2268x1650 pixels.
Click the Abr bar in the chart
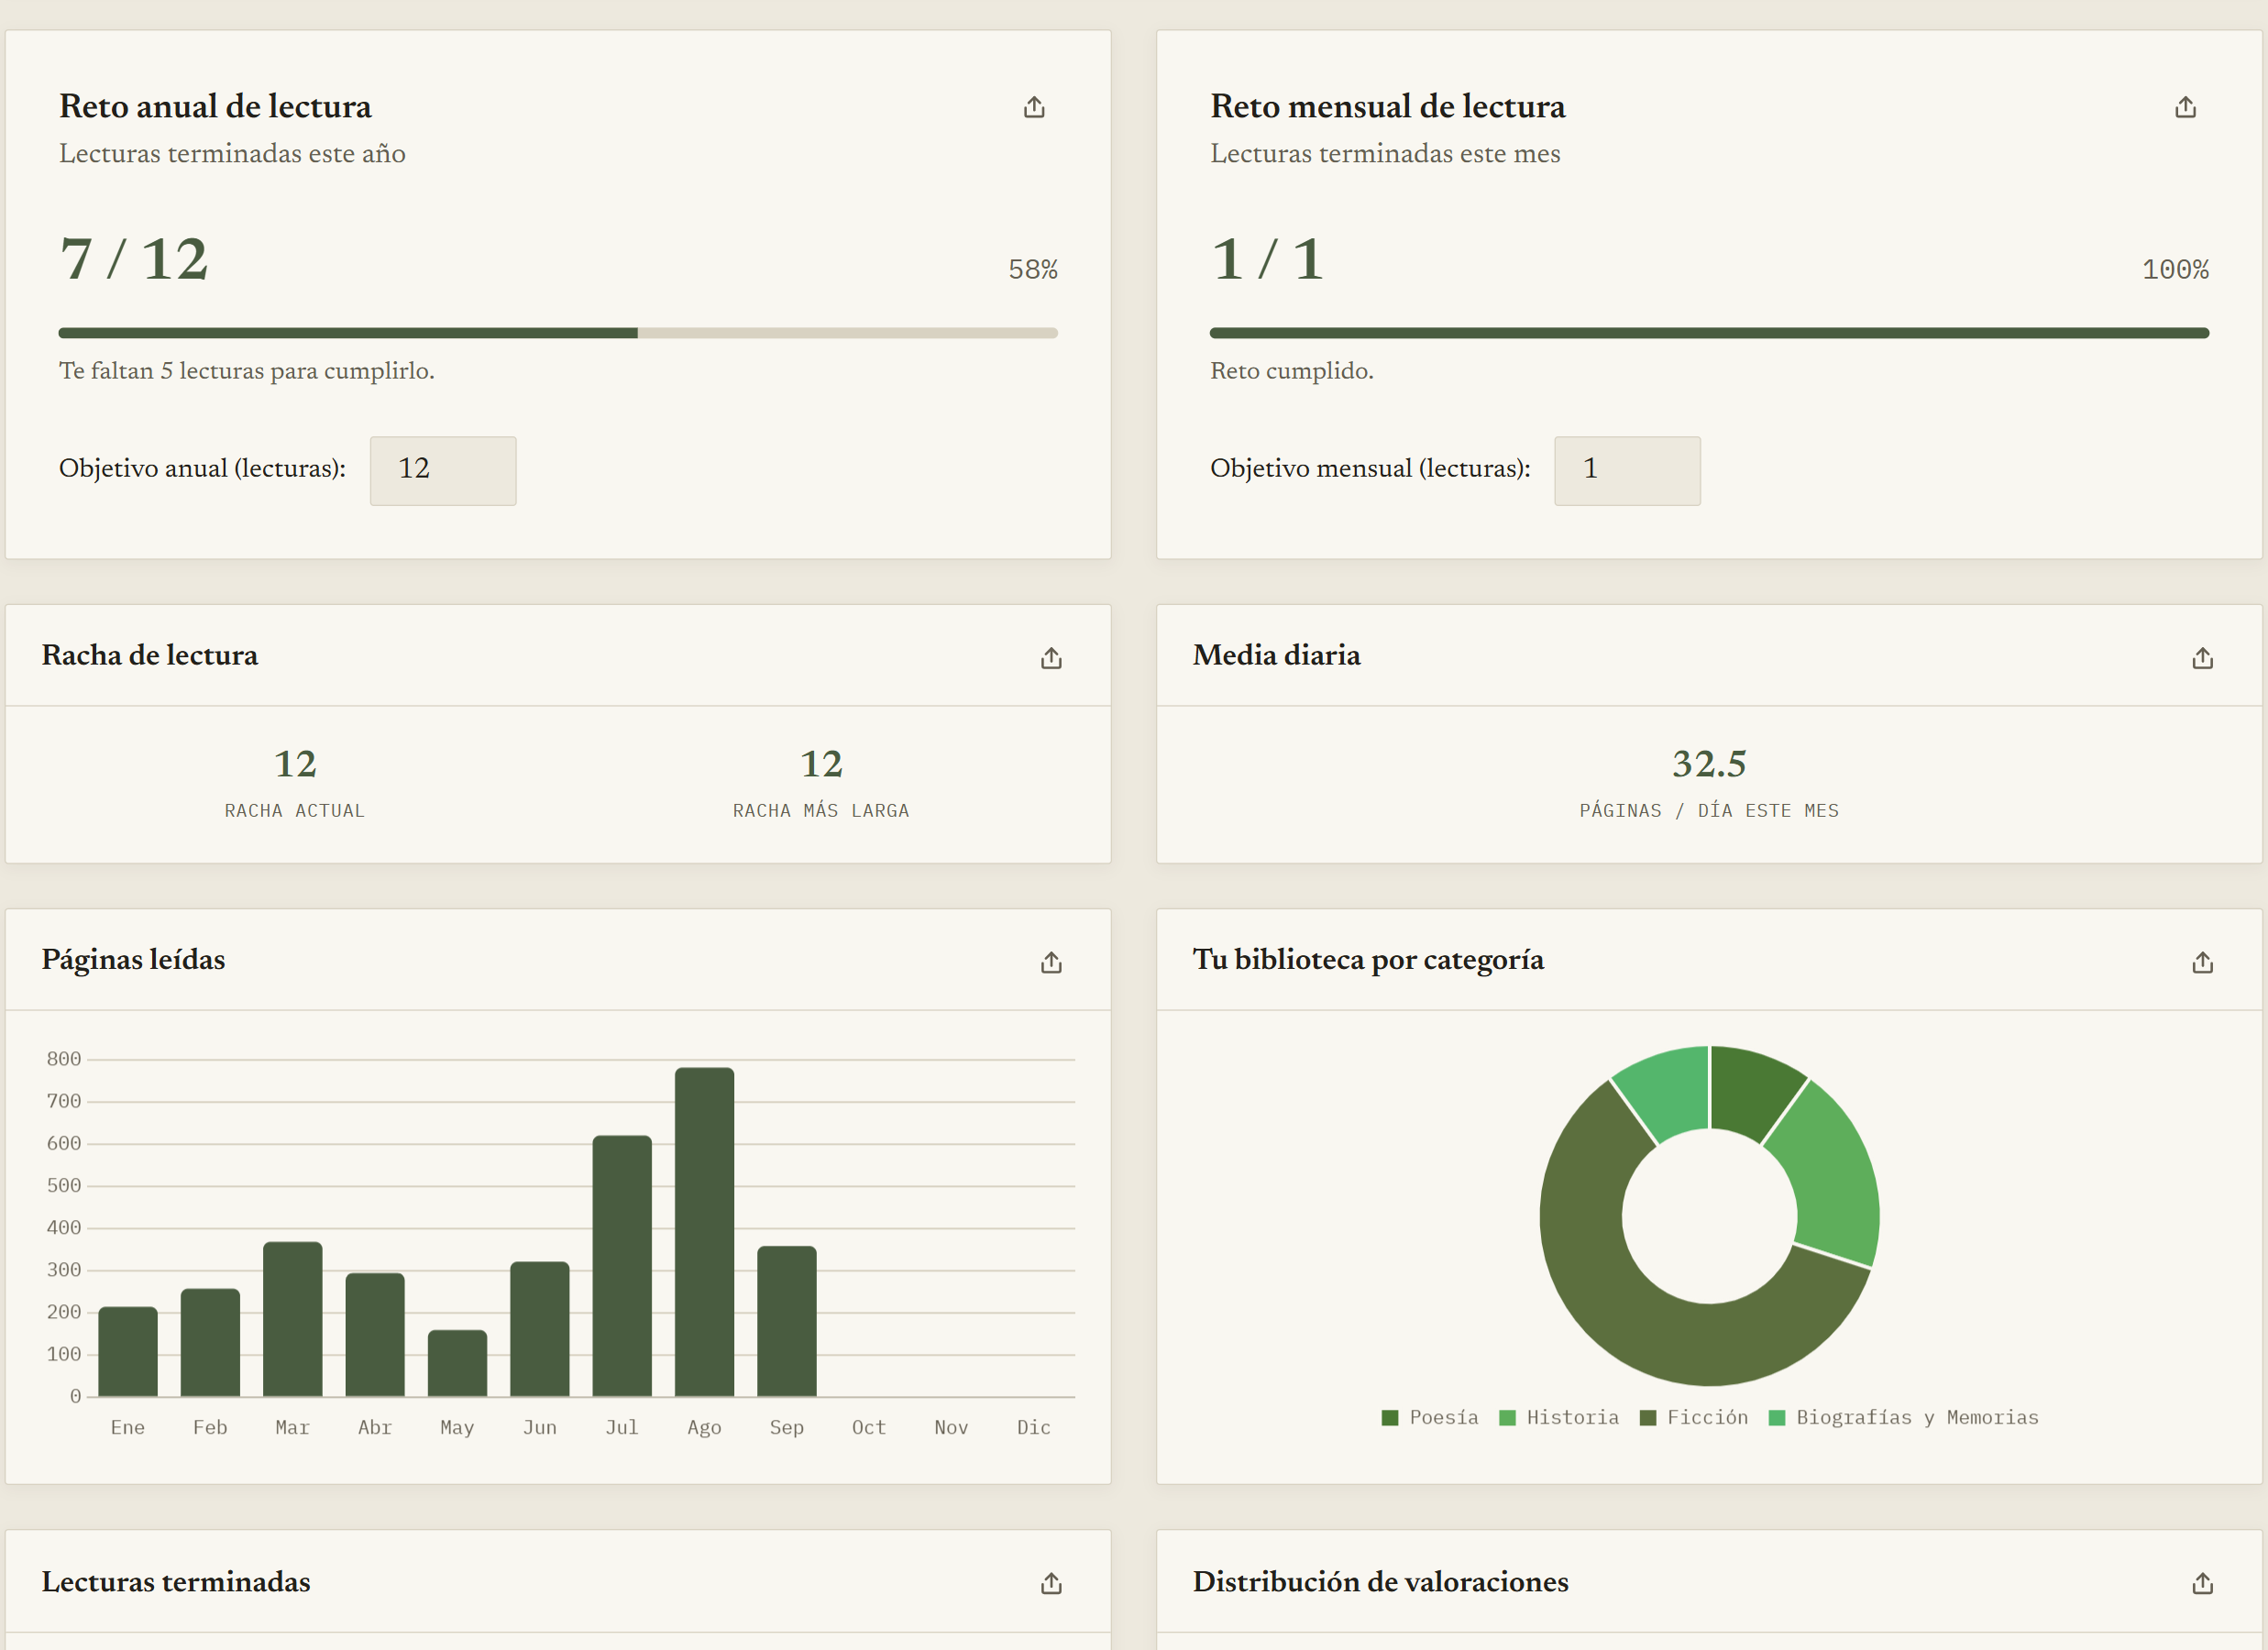click(x=375, y=1334)
